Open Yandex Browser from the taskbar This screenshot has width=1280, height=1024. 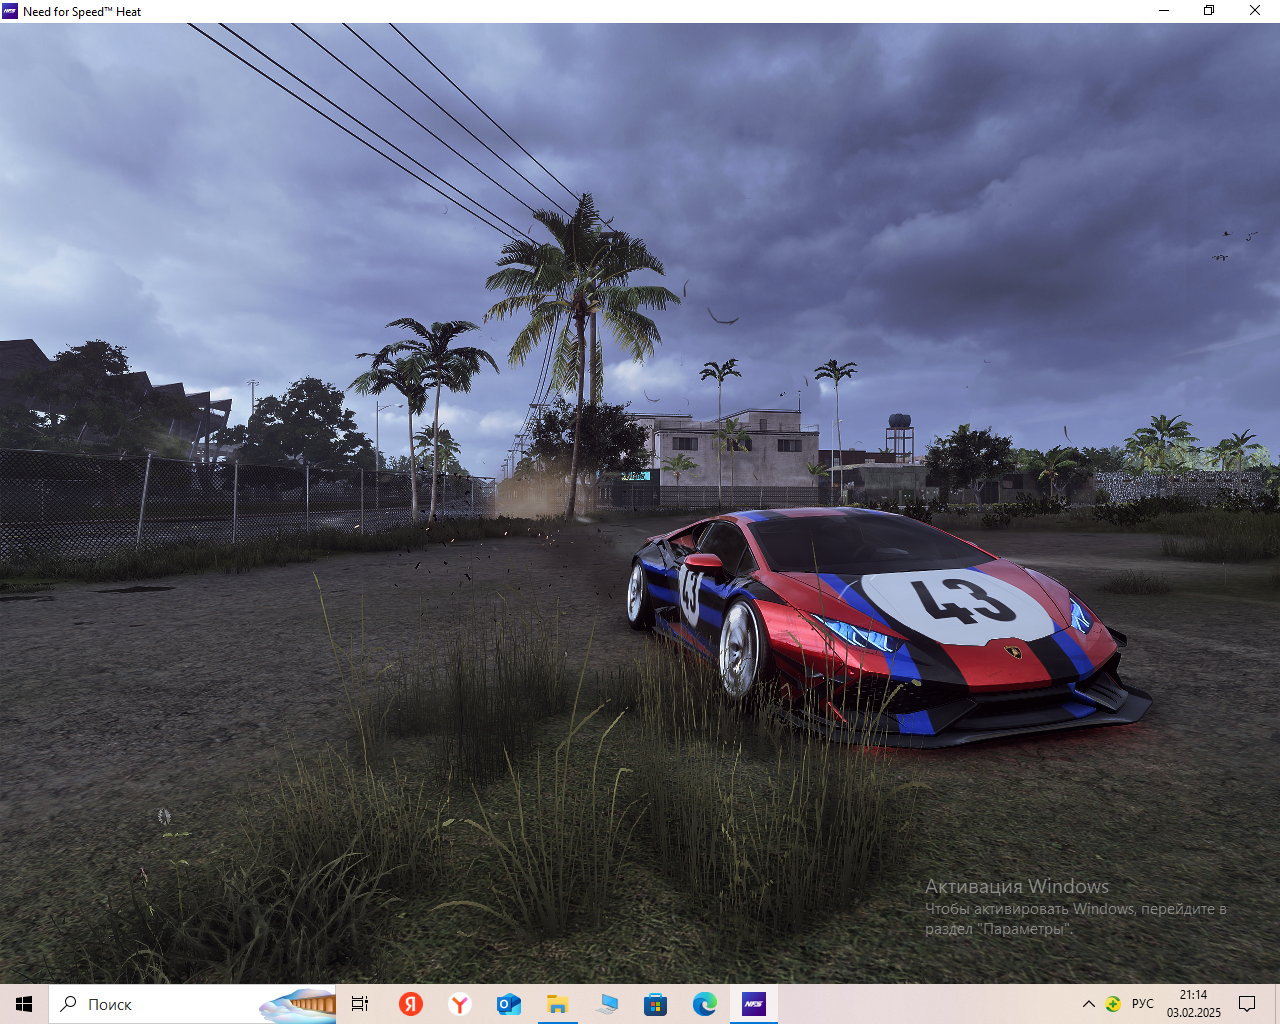click(x=460, y=1004)
